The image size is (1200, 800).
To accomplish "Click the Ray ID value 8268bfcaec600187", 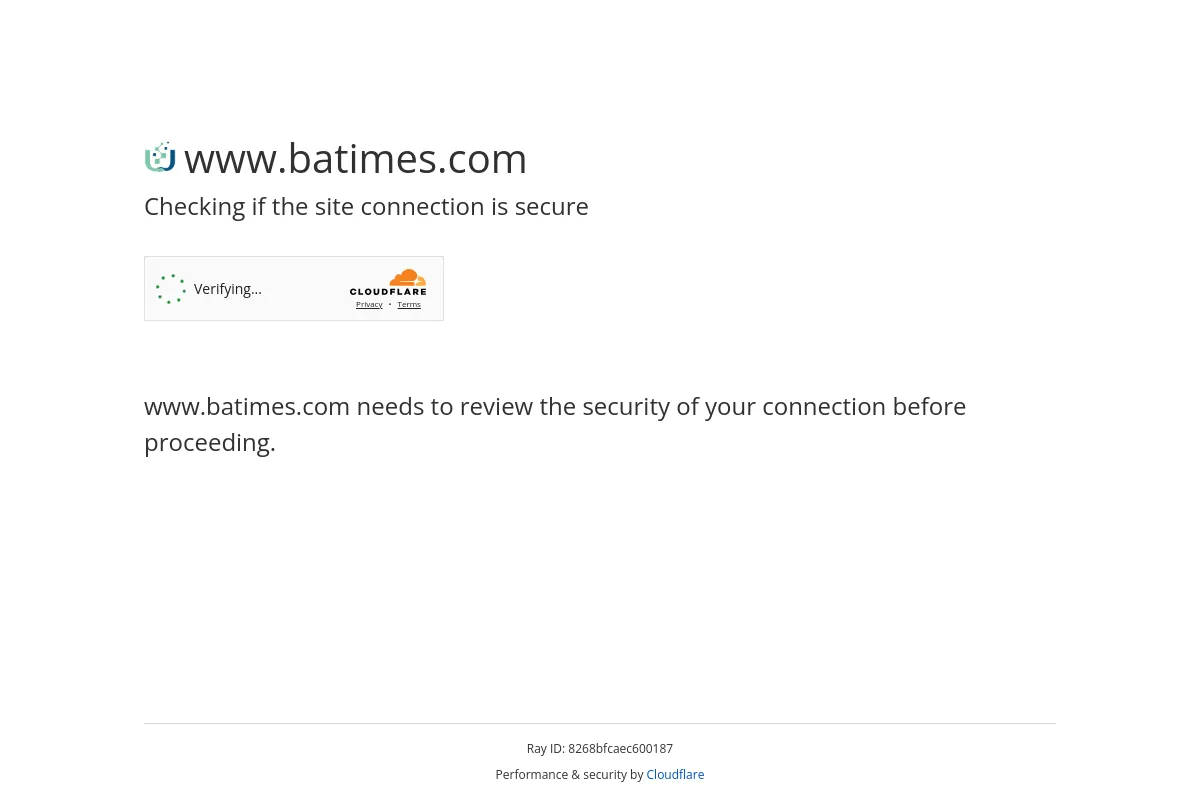I will tap(621, 749).
